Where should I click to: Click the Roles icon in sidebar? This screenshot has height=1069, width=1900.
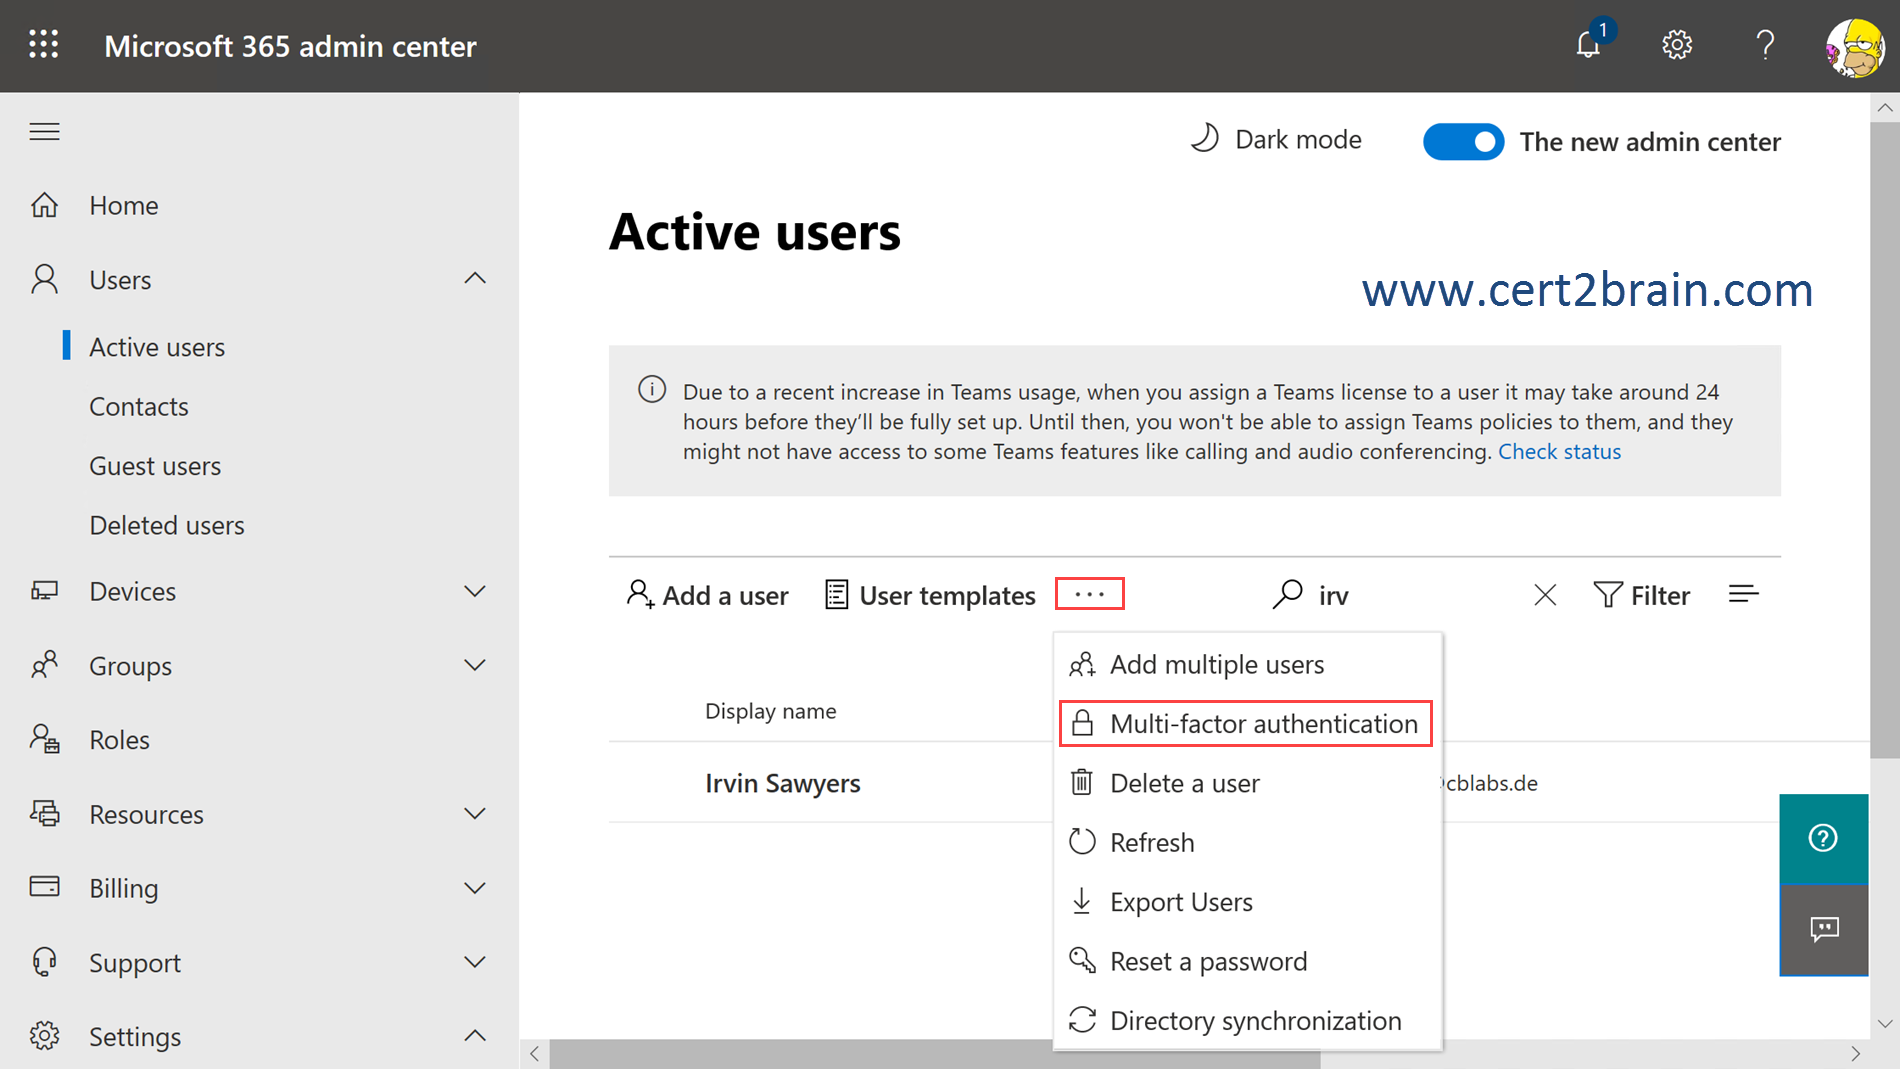[x=45, y=739]
